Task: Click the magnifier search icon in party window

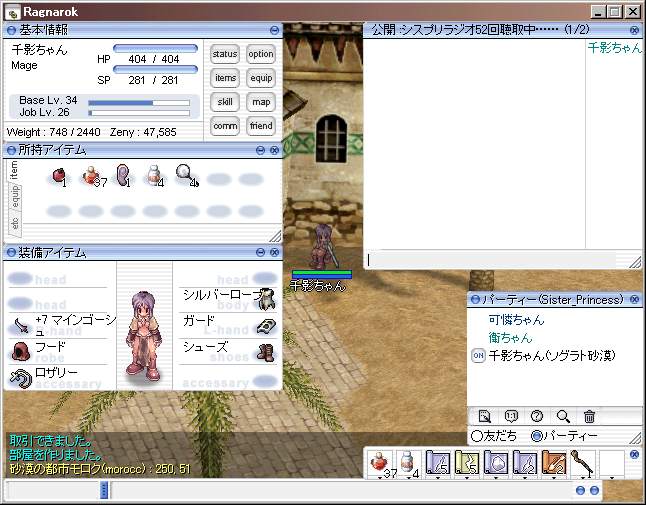Action: (x=563, y=416)
